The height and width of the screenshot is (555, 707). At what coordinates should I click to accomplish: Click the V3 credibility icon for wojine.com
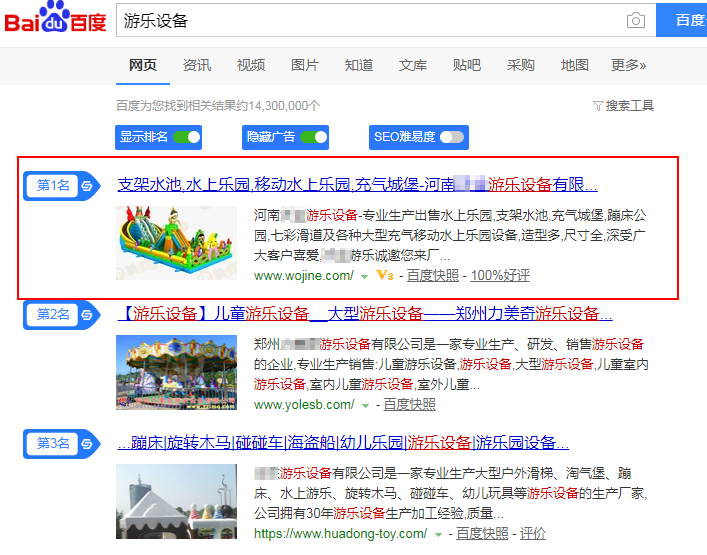(x=384, y=276)
